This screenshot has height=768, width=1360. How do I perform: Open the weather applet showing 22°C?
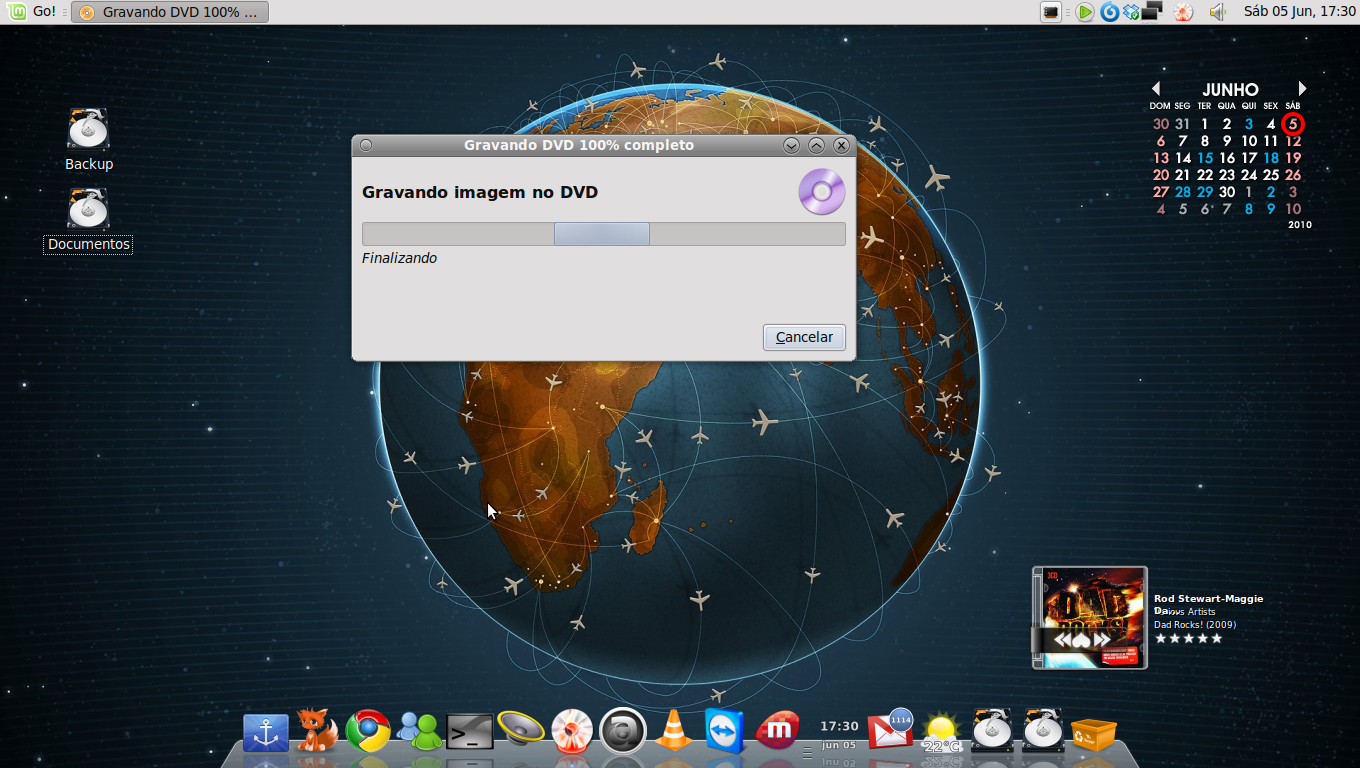click(941, 733)
